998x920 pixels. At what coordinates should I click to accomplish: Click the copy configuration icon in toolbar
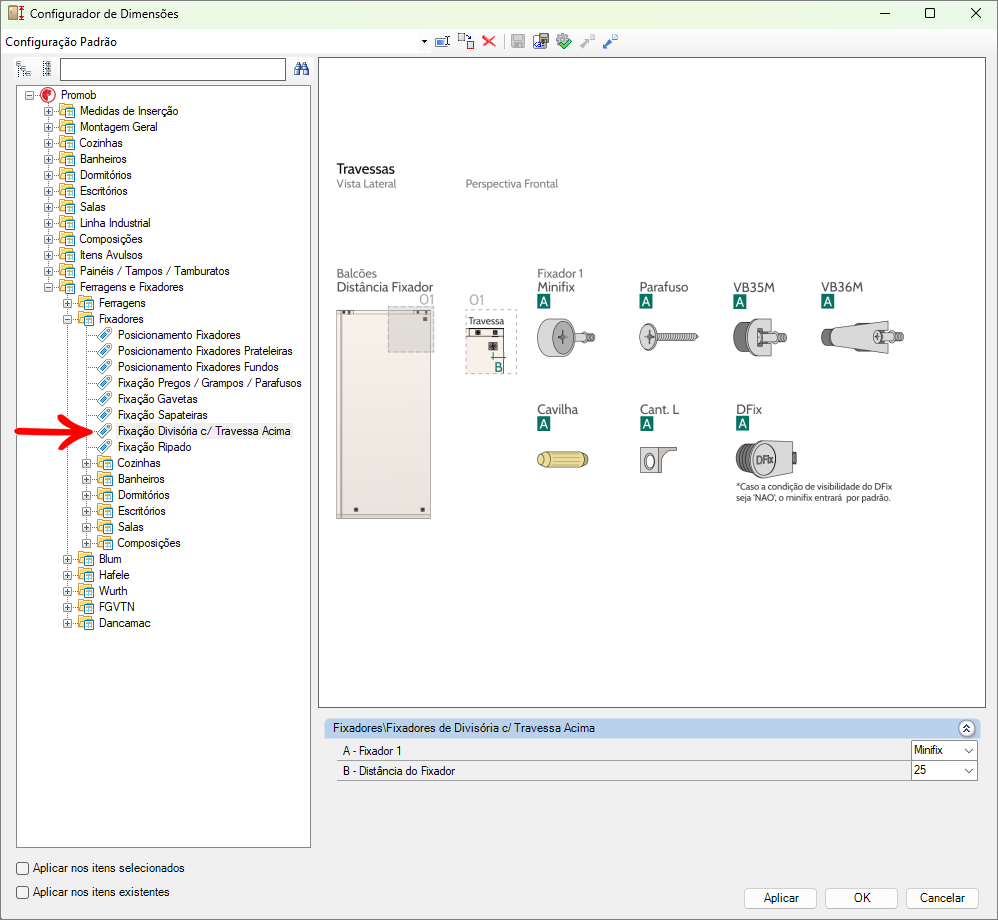(466, 42)
